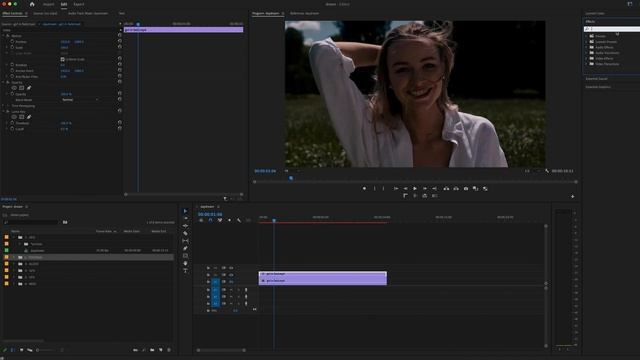Open Blend Mode dropdown set to Normal
This screenshot has width=640, height=360.
(x=80, y=100)
